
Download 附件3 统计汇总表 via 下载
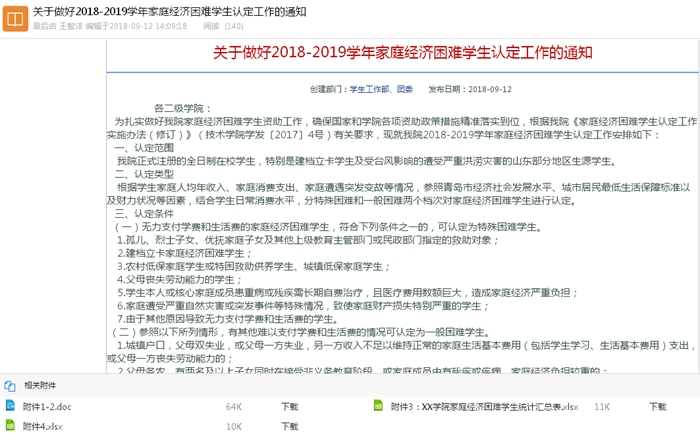658,407
